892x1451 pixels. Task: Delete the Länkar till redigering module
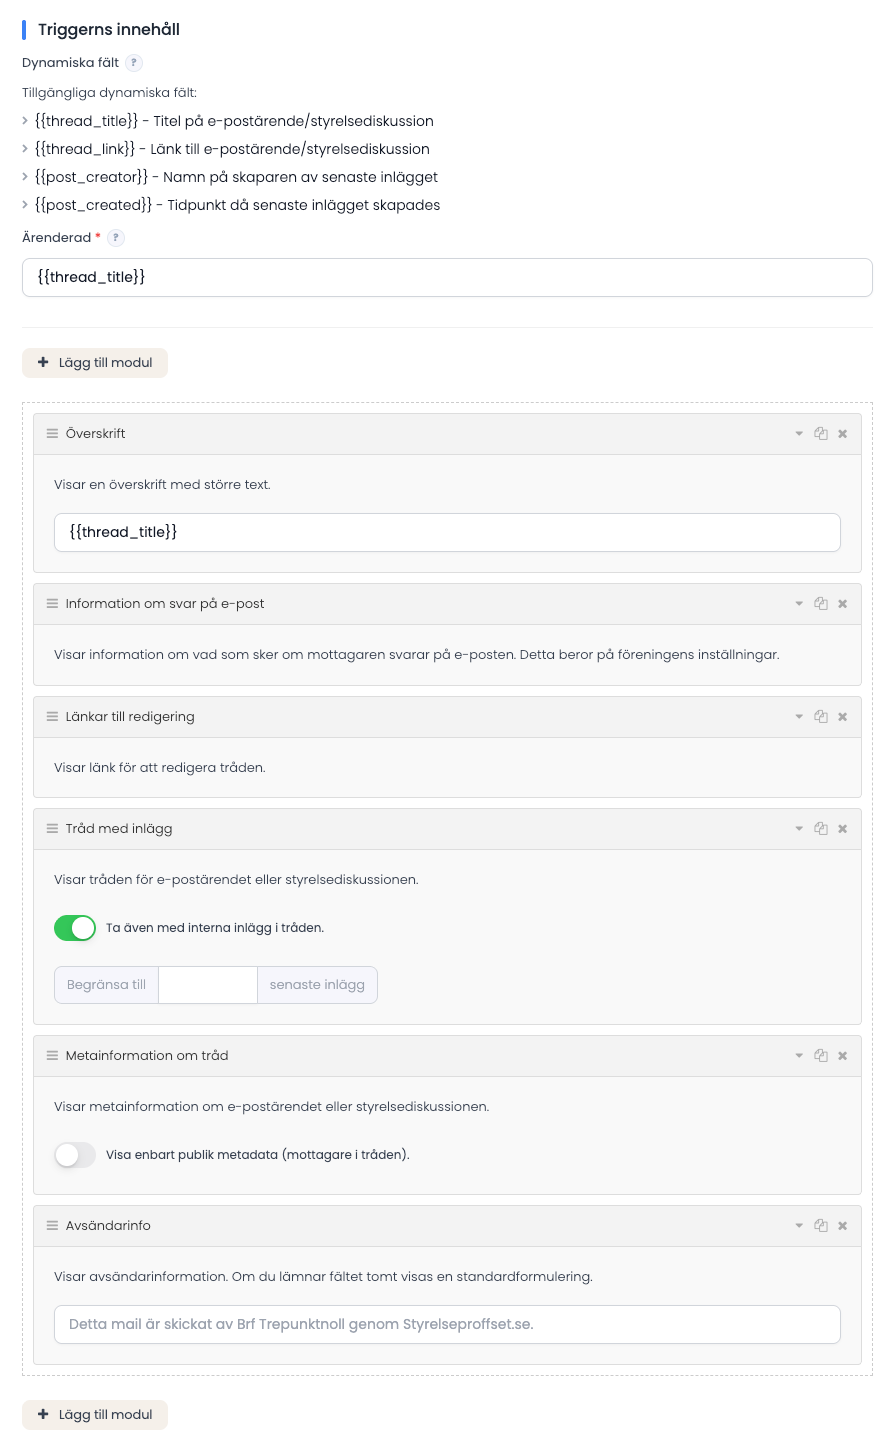[x=843, y=717]
